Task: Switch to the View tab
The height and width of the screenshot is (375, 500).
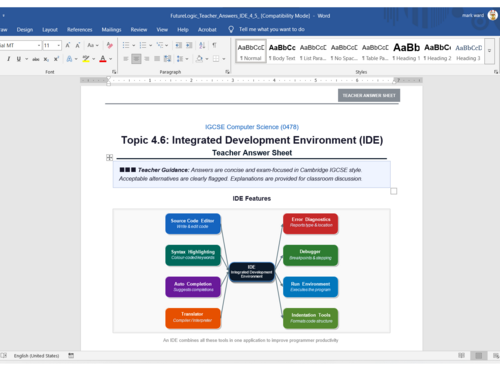Action: pos(162,30)
